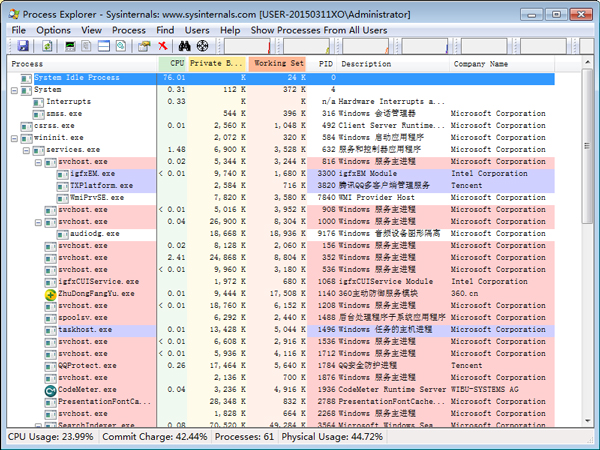Click the Process Explorer title bar icon
The height and width of the screenshot is (450, 600).
tap(14, 15)
